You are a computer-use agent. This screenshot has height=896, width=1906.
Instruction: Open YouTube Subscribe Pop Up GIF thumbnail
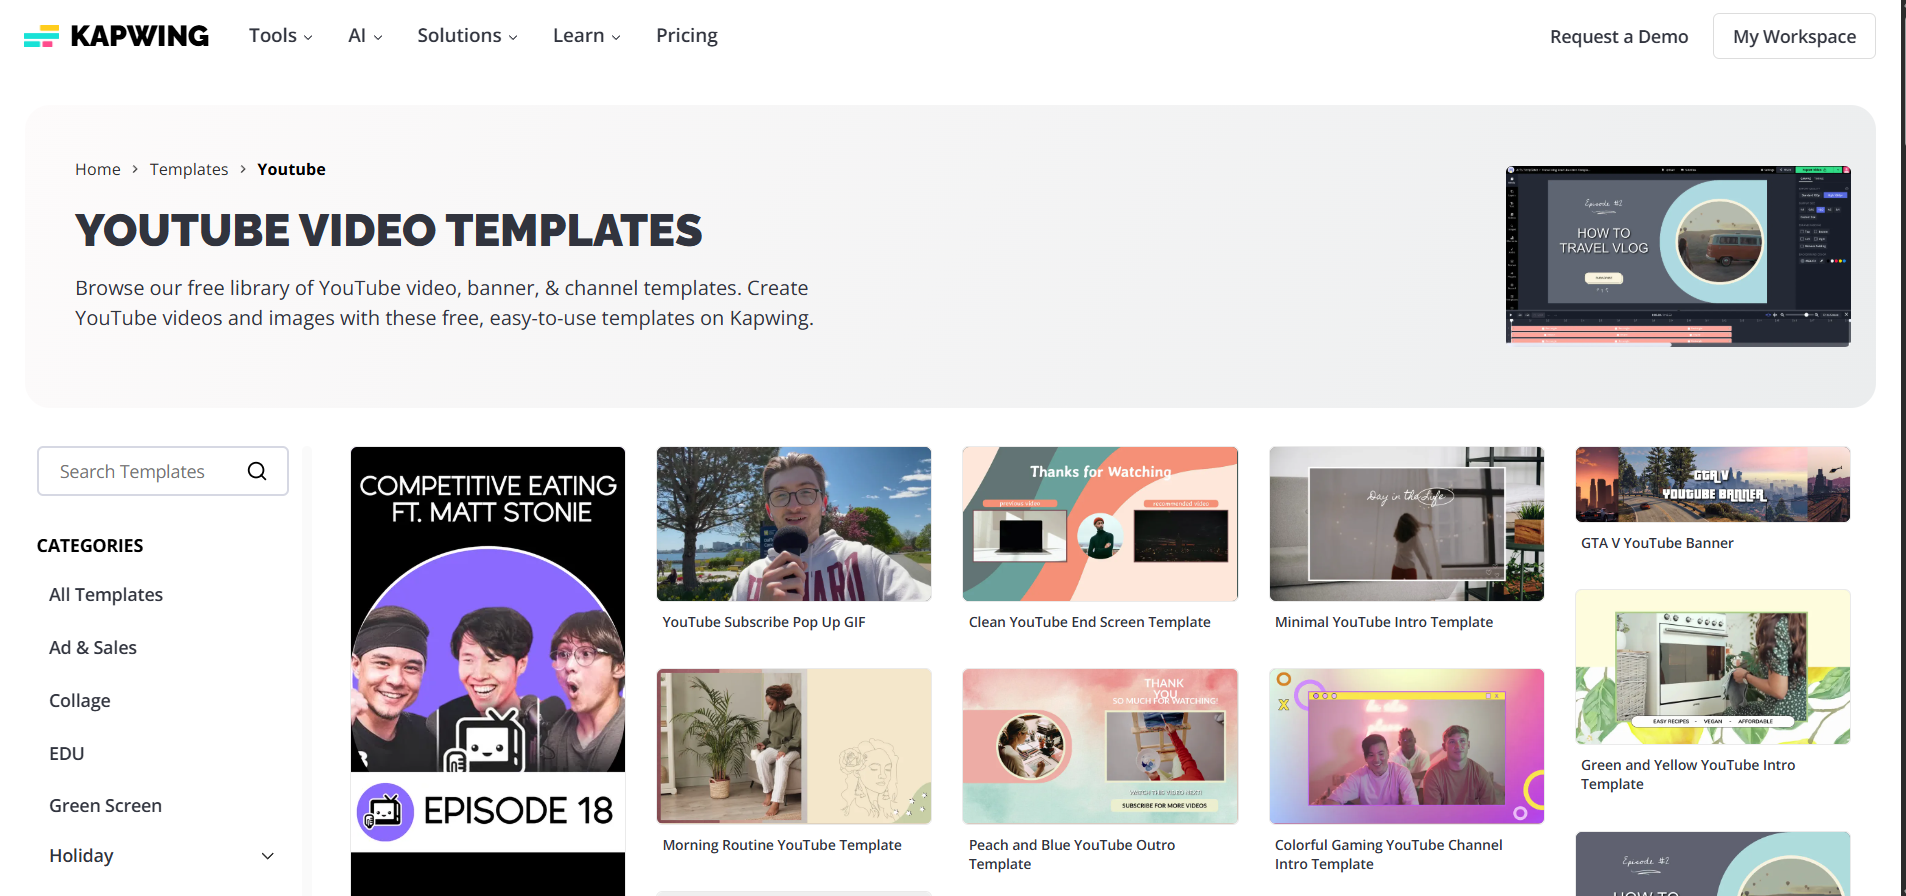794,524
